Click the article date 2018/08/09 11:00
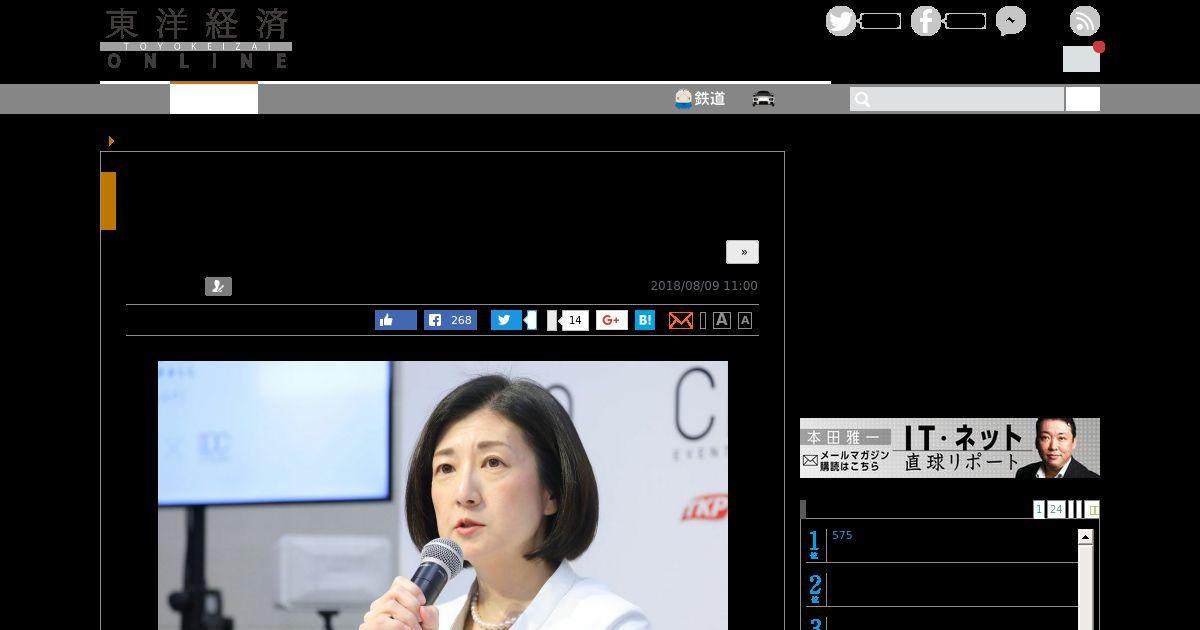 (704, 286)
